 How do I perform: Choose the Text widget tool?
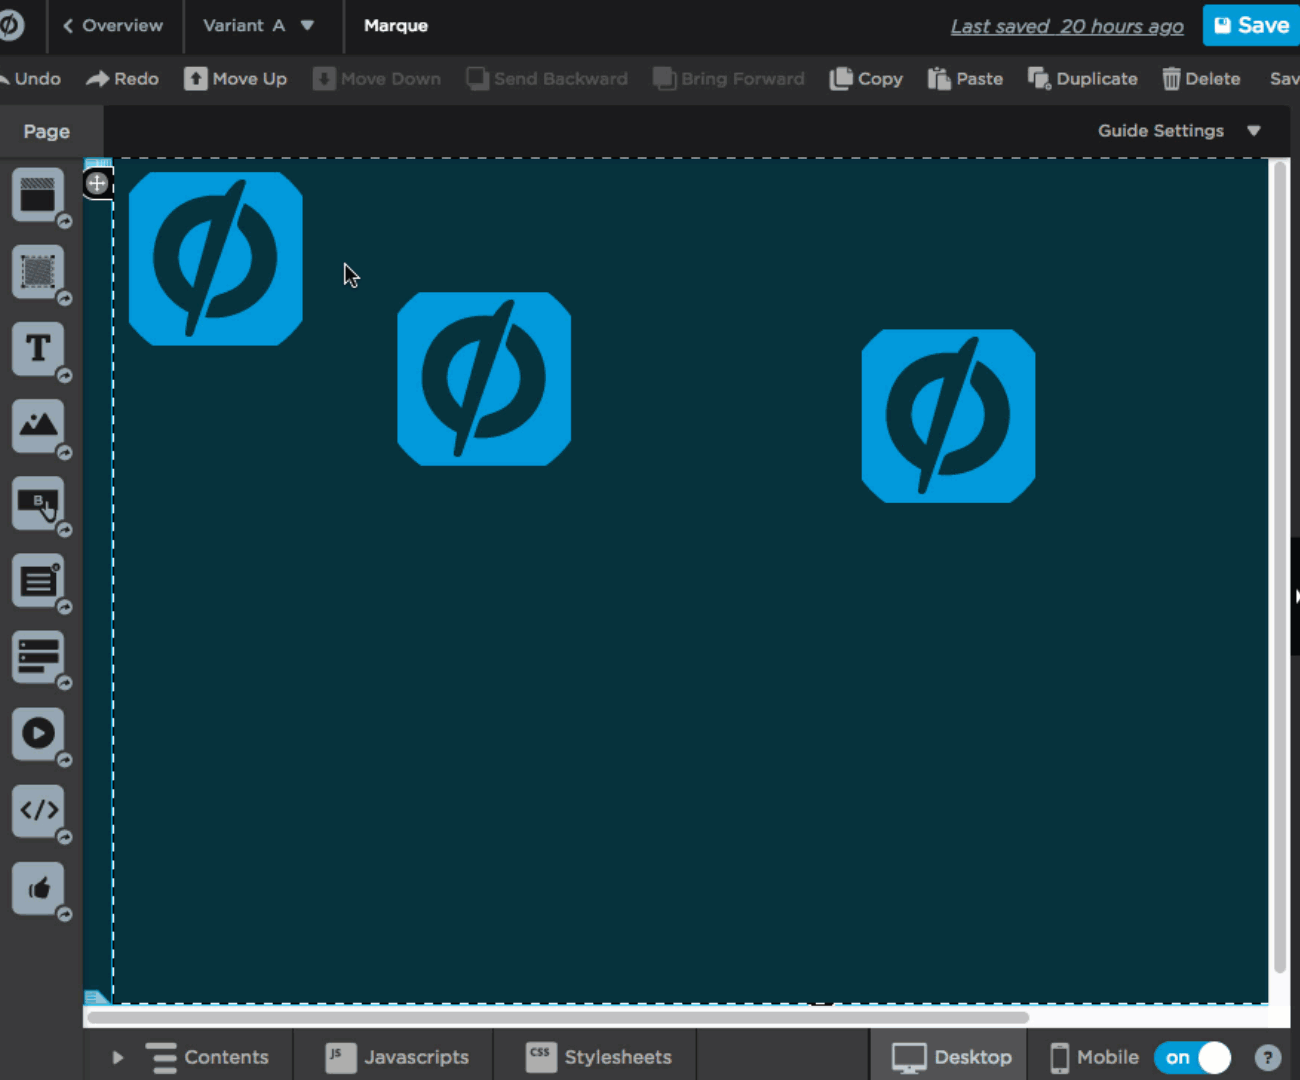(x=38, y=349)
